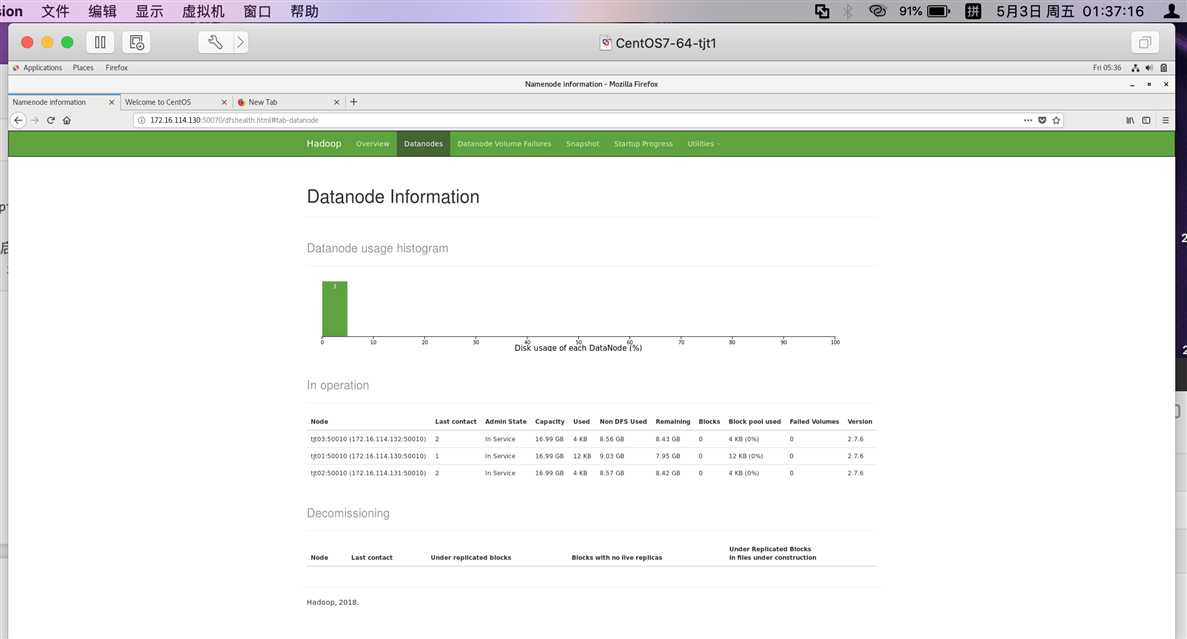Click macOS Bluetooth icon in menu bar
Screen dimensions: 1187x639
tap(848, 11)
